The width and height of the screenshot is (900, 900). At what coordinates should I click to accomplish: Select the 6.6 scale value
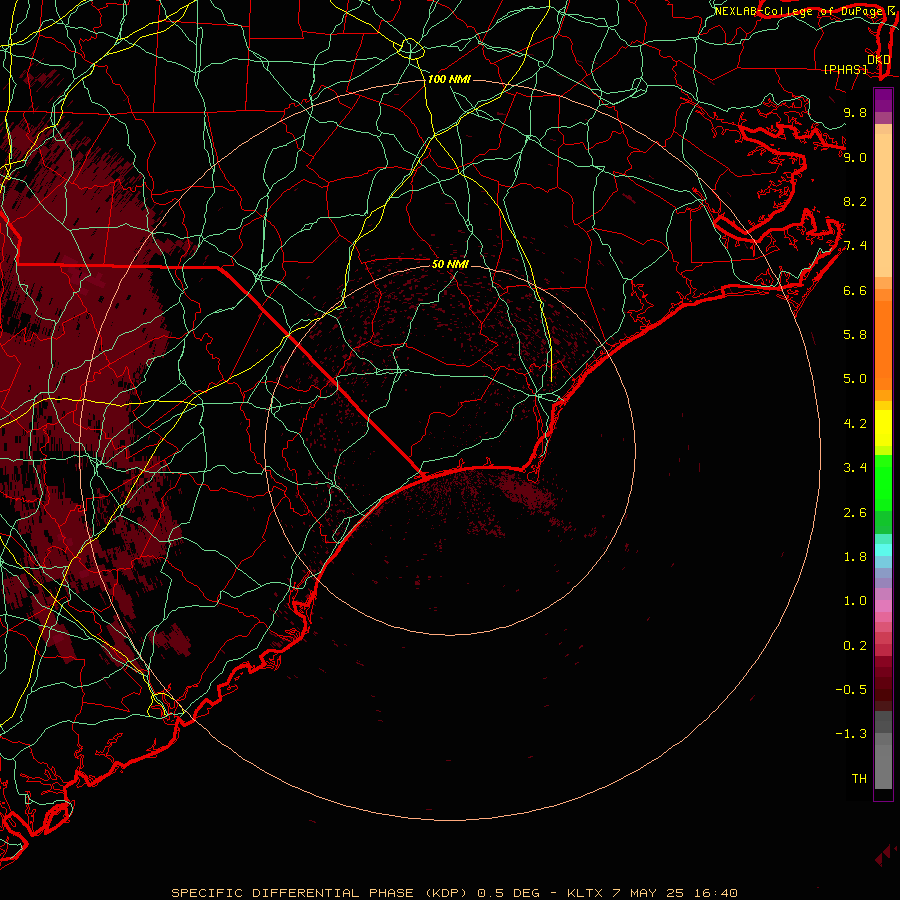(x=855, y=290)
